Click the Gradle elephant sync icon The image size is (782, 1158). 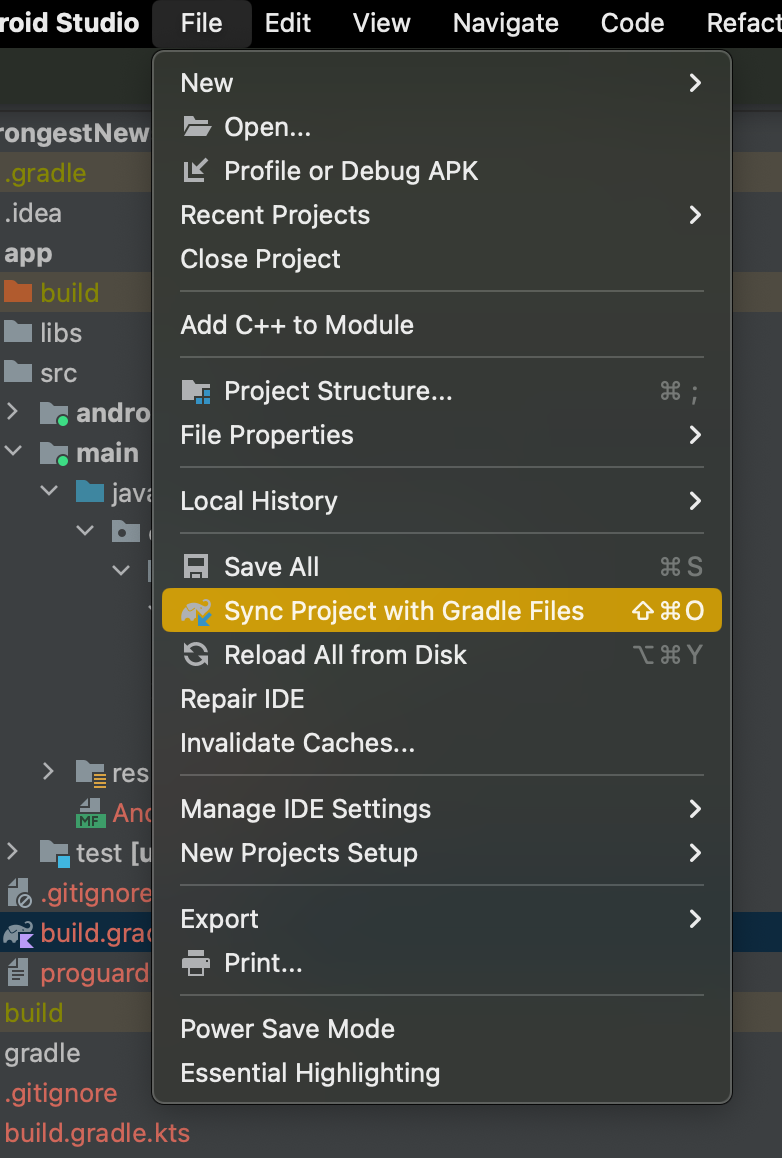pos(196,611)
